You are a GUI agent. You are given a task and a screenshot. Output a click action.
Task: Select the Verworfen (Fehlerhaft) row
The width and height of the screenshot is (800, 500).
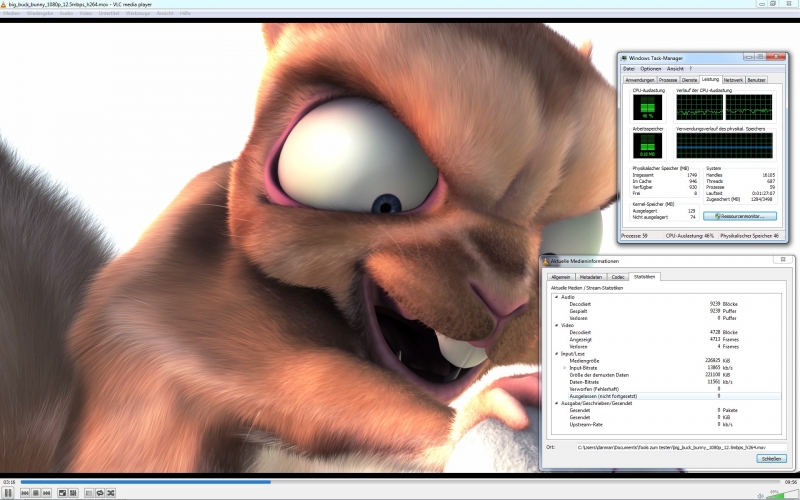point(666,389)
